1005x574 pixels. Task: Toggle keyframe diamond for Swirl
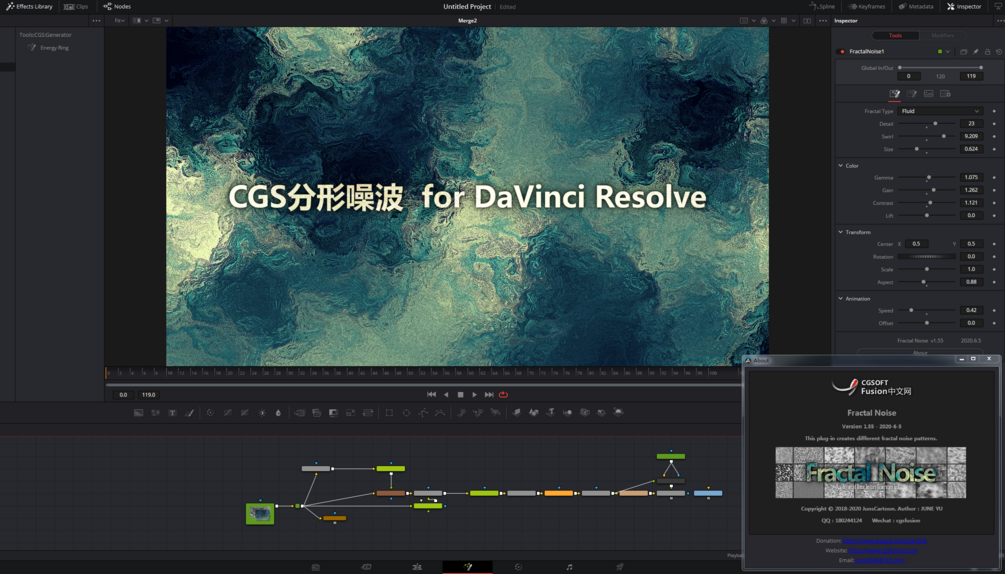994,136
